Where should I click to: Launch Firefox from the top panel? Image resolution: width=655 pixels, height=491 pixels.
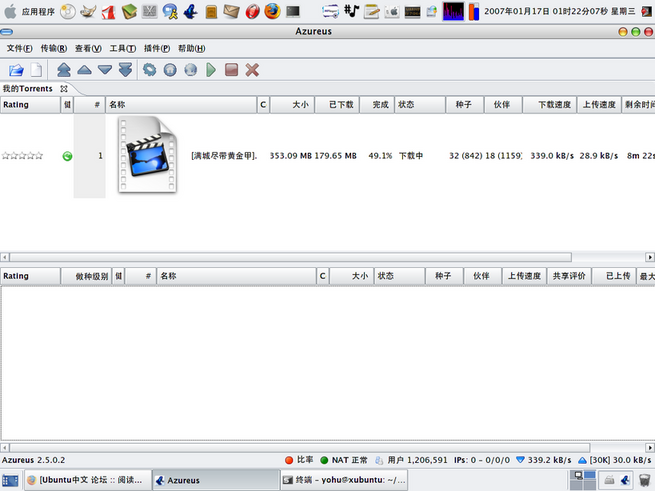(x=272, y=11)
